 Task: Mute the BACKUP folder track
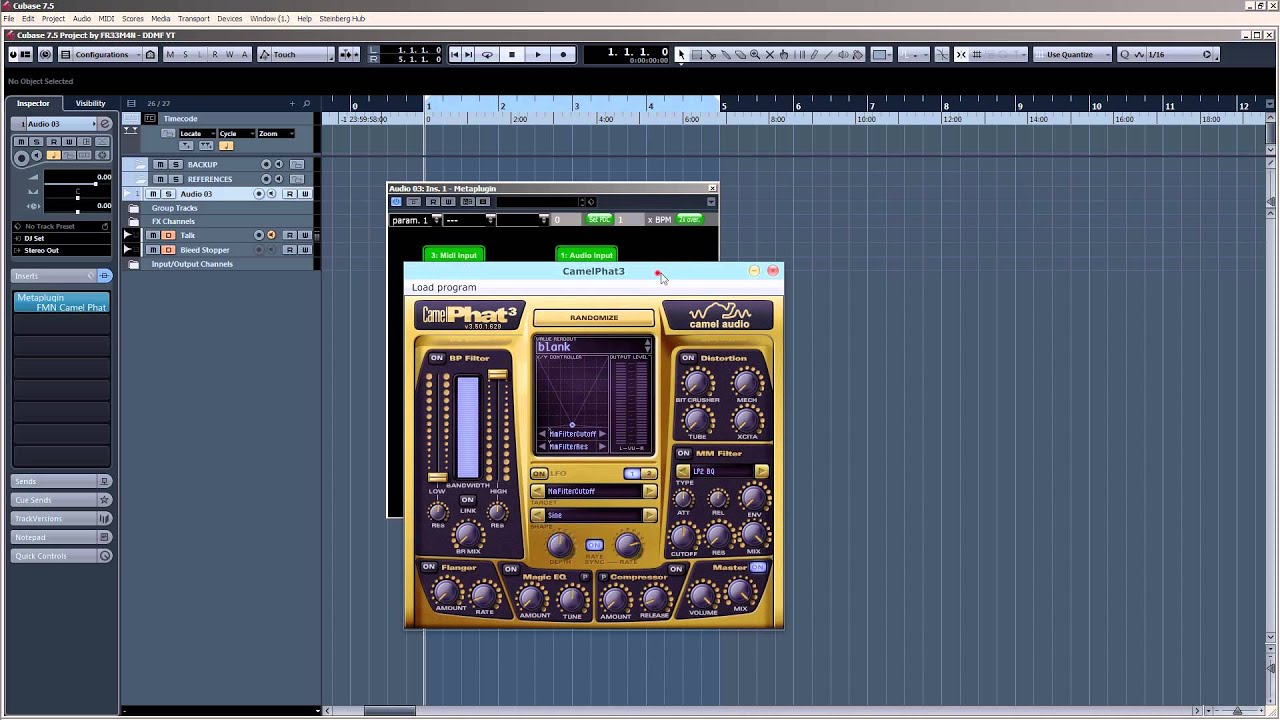tap(160, 165)
